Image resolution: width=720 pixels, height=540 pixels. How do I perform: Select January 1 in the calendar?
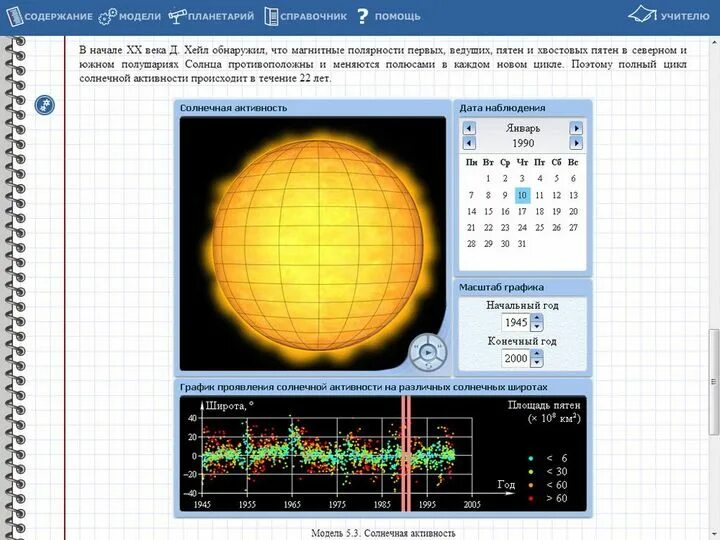tap(488, 179)
